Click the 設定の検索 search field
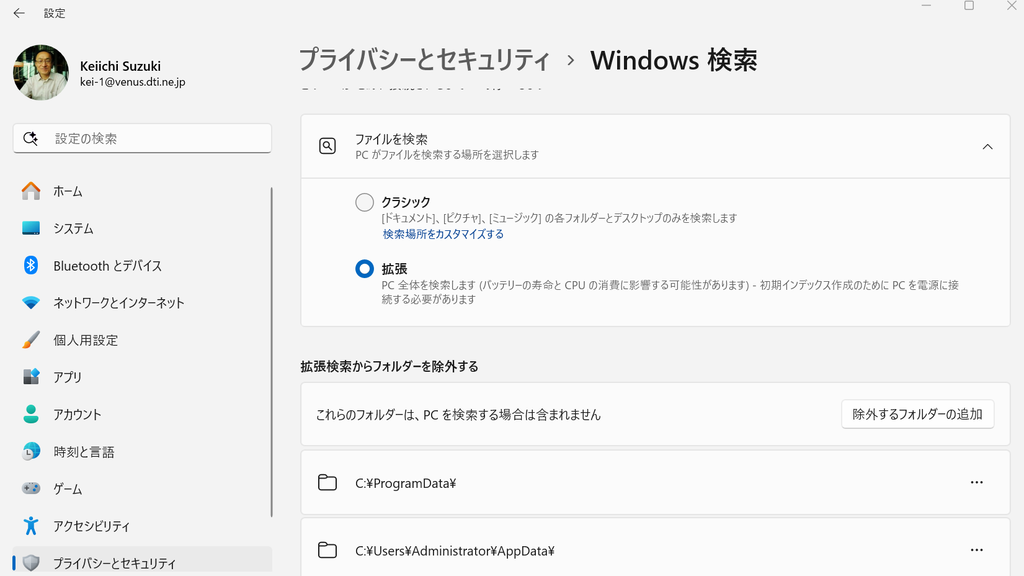This screenshot has width=1024, height=576. (x=142, y=138)
